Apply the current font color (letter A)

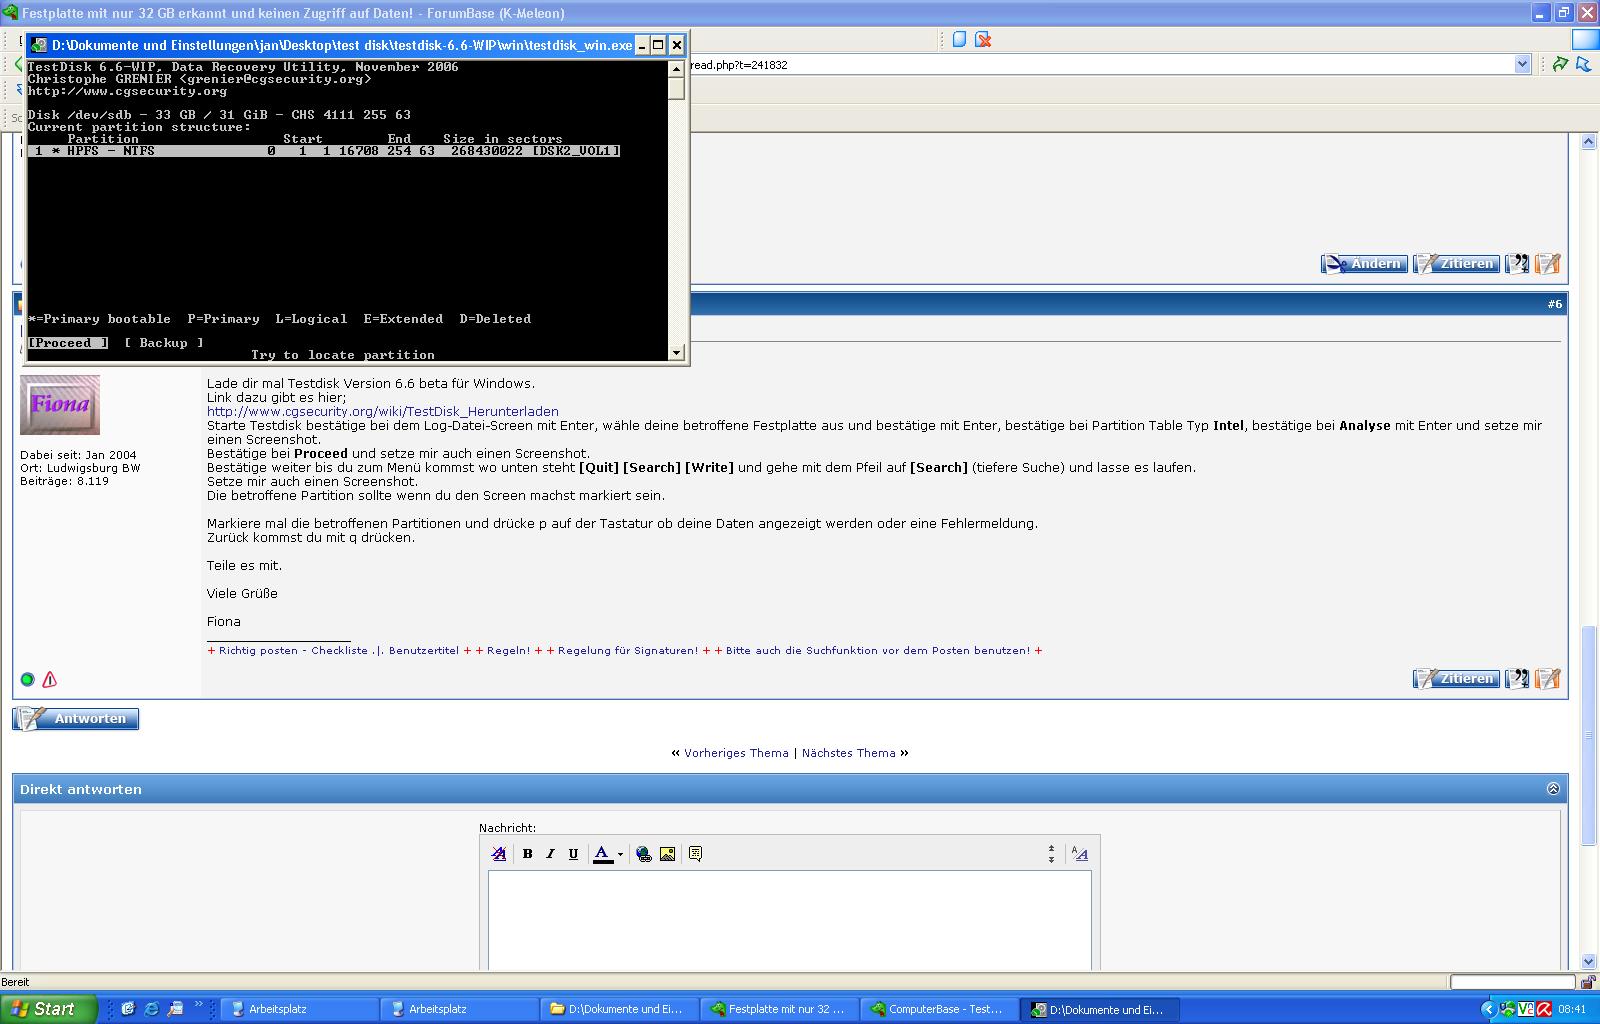coord(602,853)
